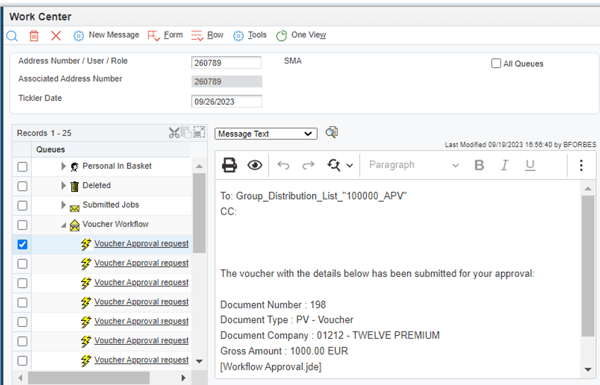Click the Deleted trash can icon
This screenshot has height=385, width=600.
pyautogui.click(x=75, y=186)
